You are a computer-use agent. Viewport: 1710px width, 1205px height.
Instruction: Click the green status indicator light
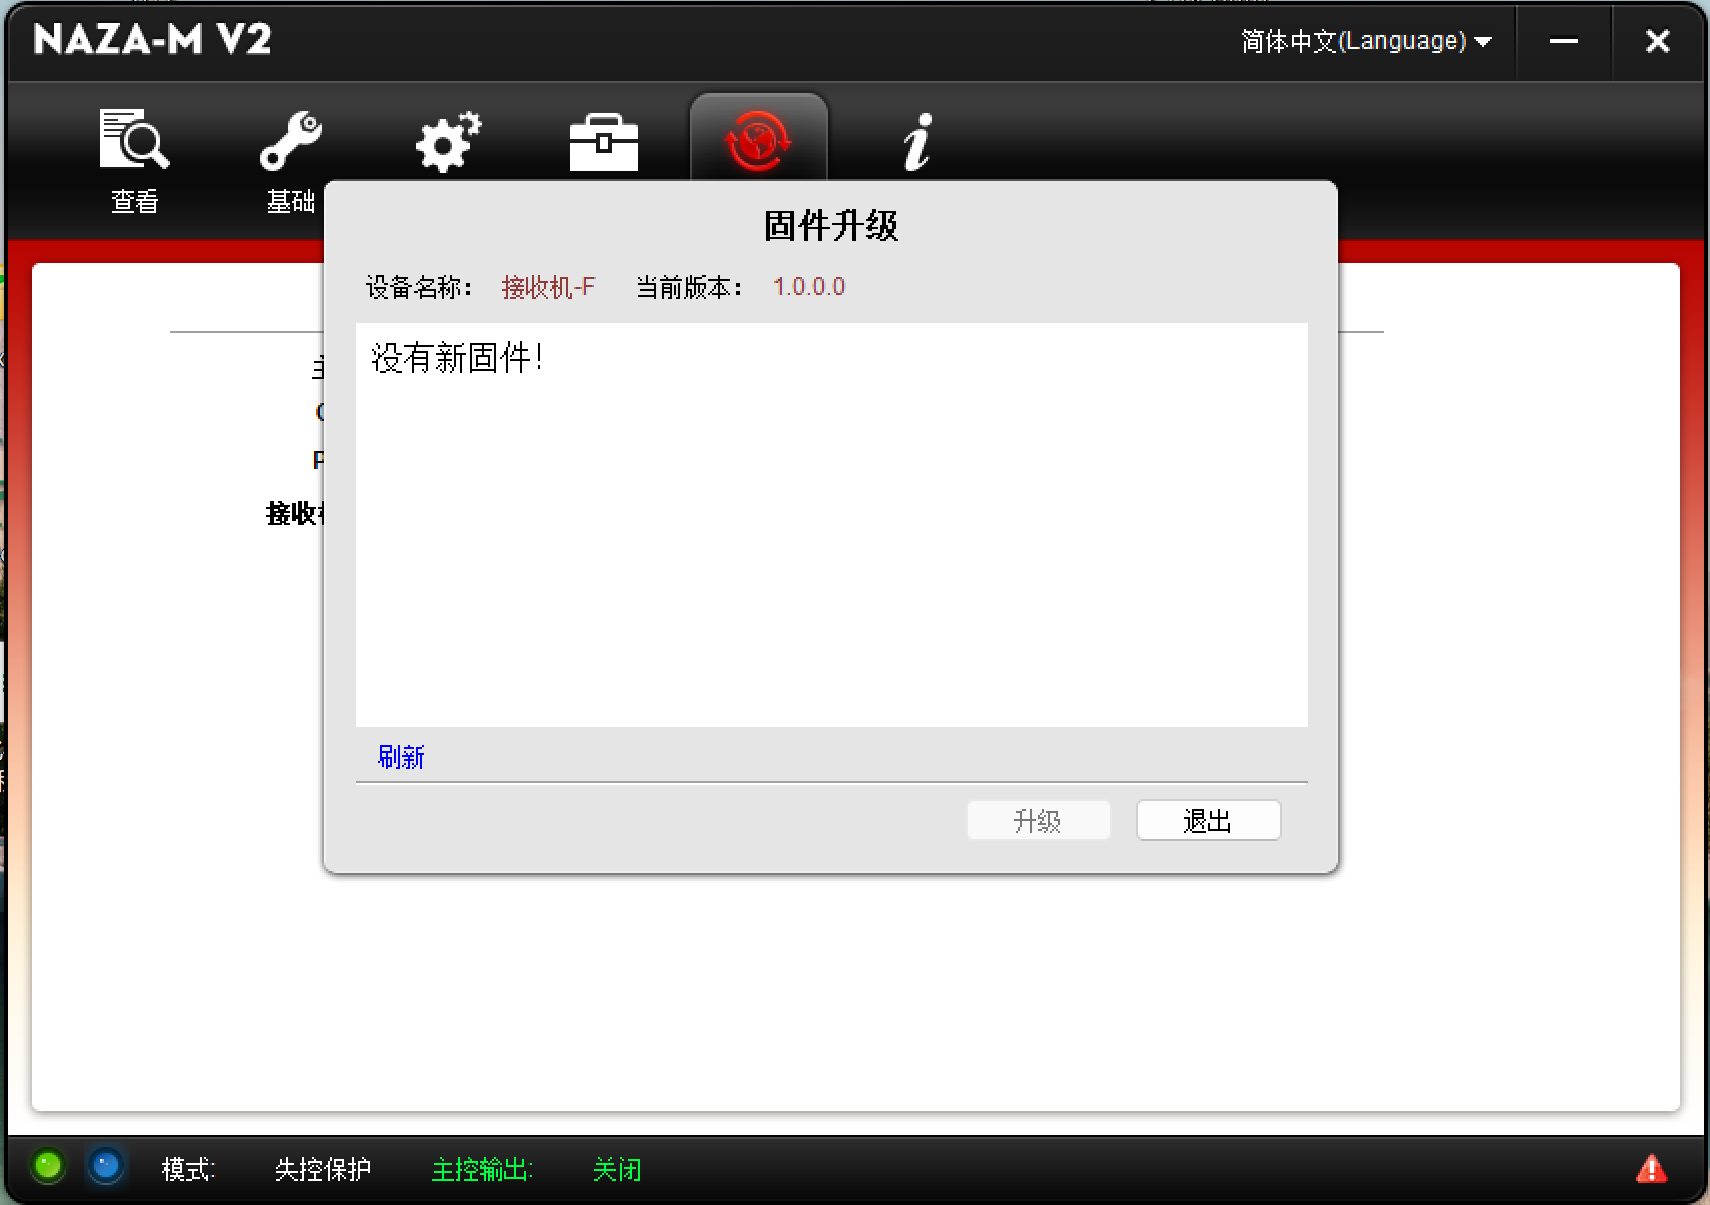click(48, 1167)
